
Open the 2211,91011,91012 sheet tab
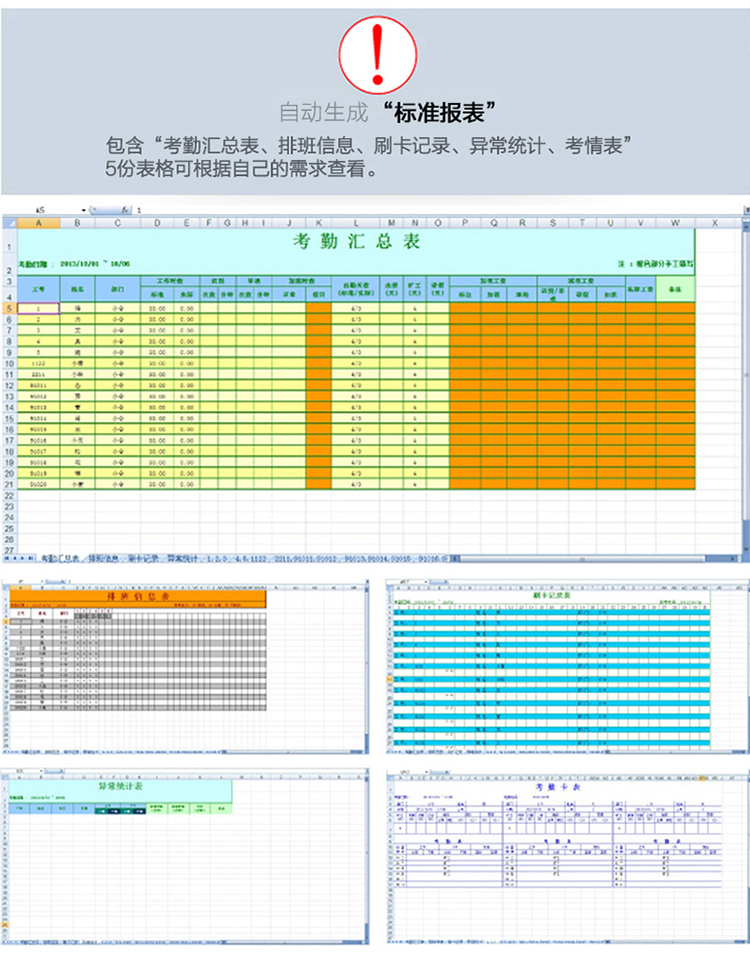click(x=305, y=558)
